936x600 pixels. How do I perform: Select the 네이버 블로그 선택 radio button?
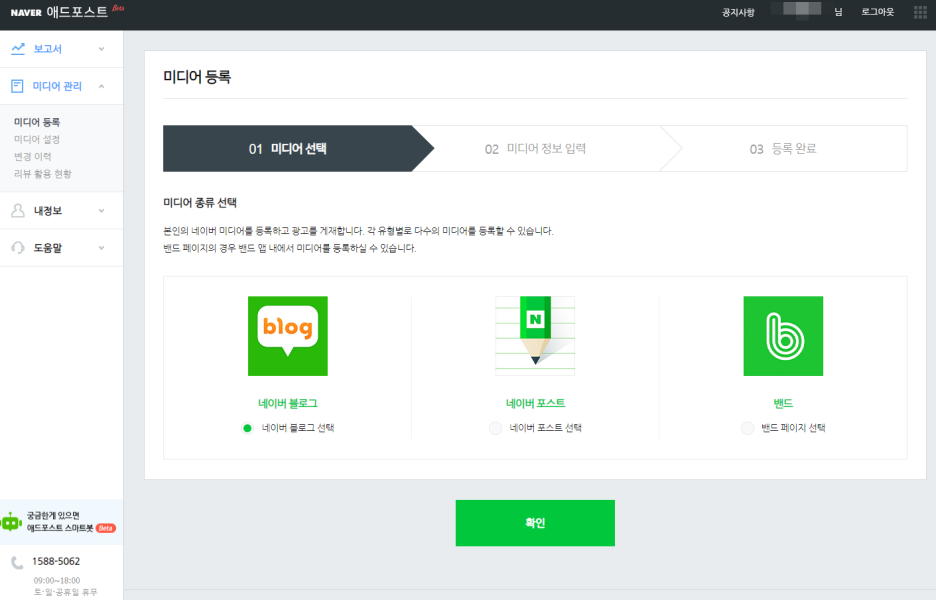(x=247, y=428)
